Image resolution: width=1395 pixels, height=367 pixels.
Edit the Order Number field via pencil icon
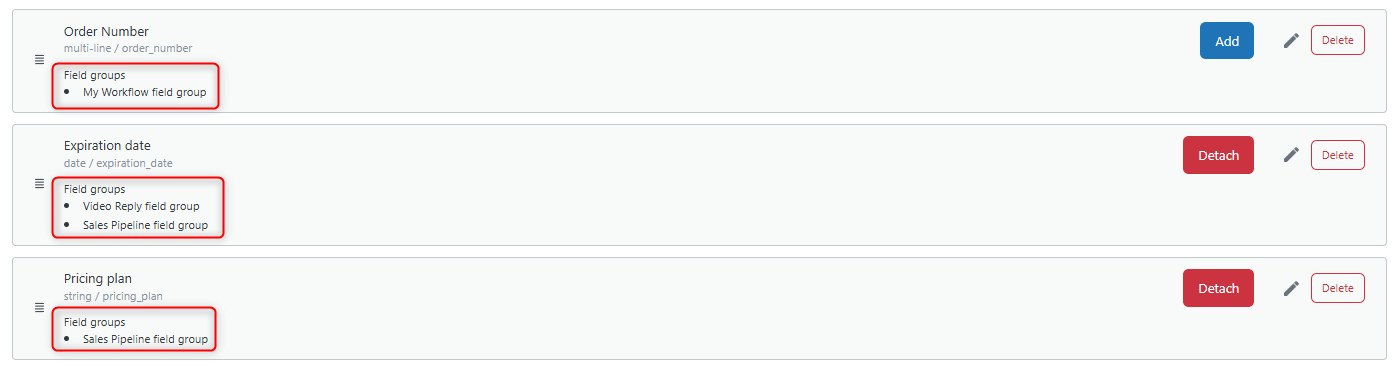[x=1291, y=41]
